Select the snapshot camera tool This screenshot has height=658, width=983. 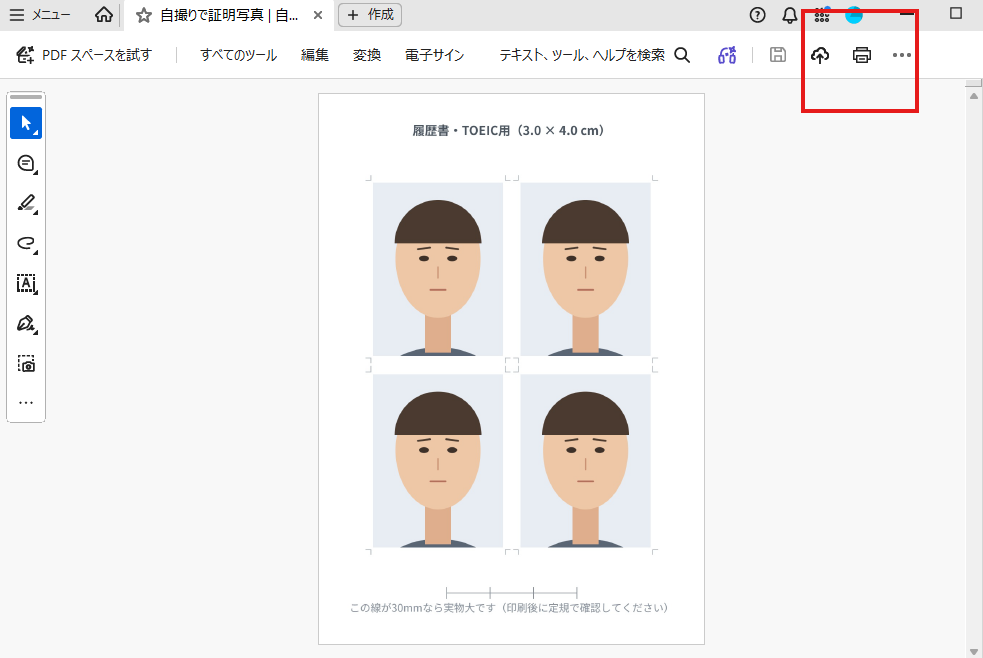pos(26,364)
